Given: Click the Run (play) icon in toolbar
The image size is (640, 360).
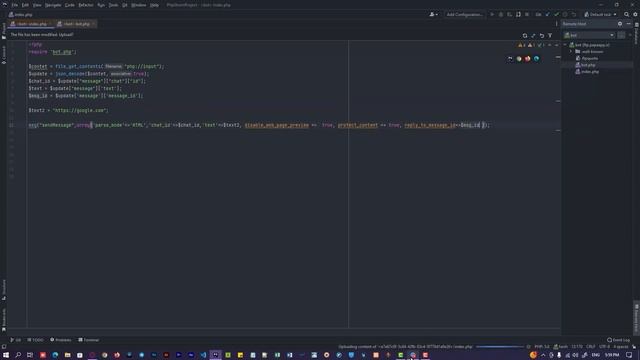Looking at the screenshot, I should [492, 14].
